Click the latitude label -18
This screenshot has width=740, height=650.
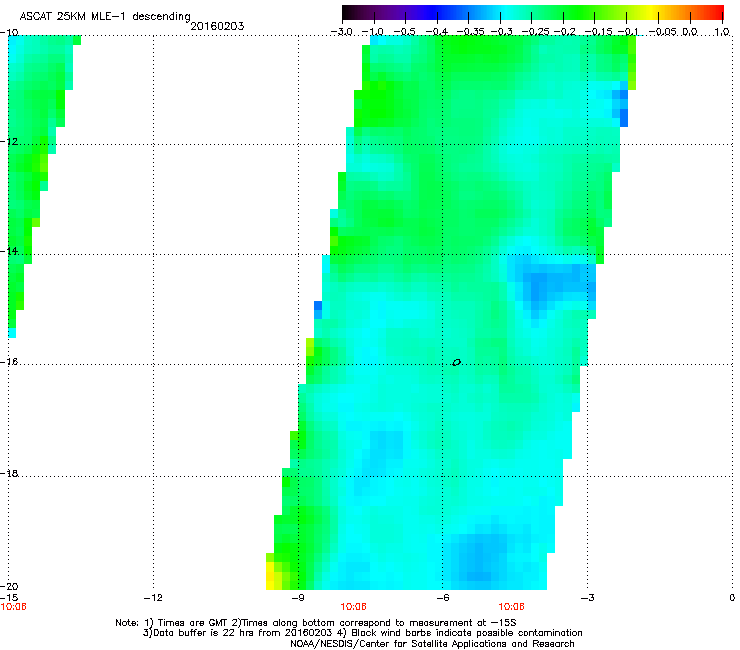9,473
